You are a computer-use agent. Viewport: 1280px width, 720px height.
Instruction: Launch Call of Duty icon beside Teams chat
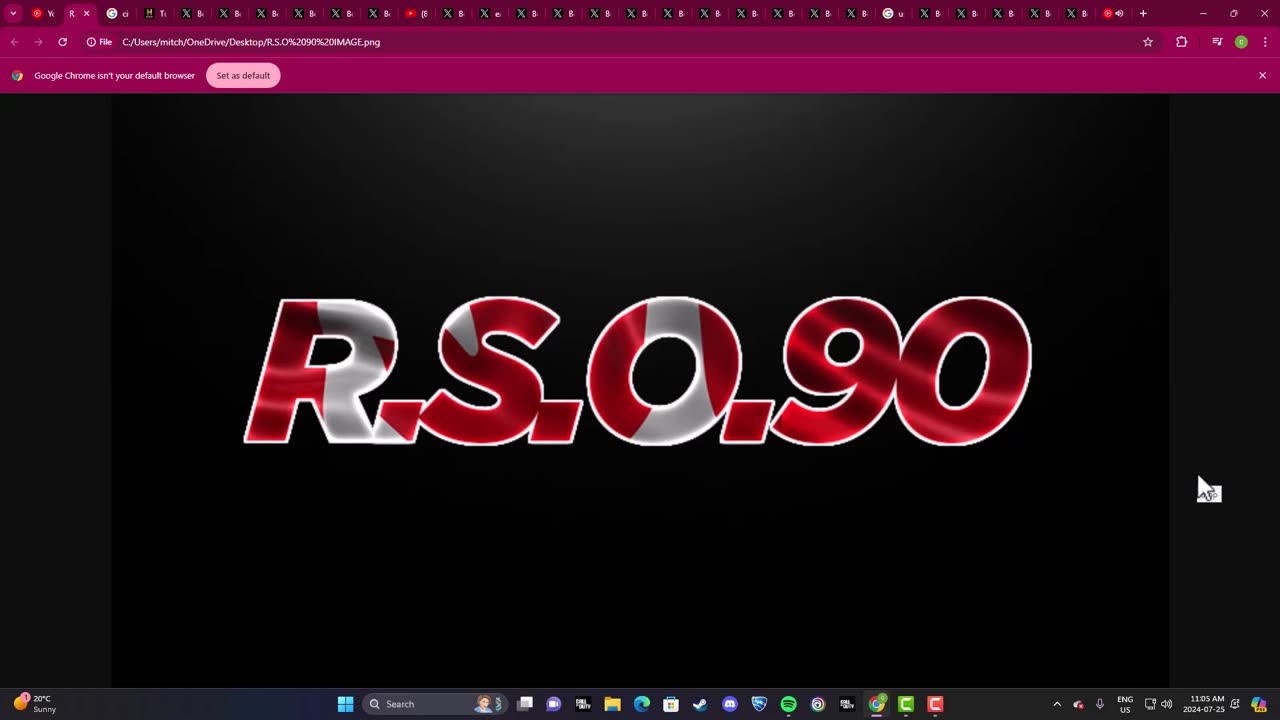pos(583,704)
